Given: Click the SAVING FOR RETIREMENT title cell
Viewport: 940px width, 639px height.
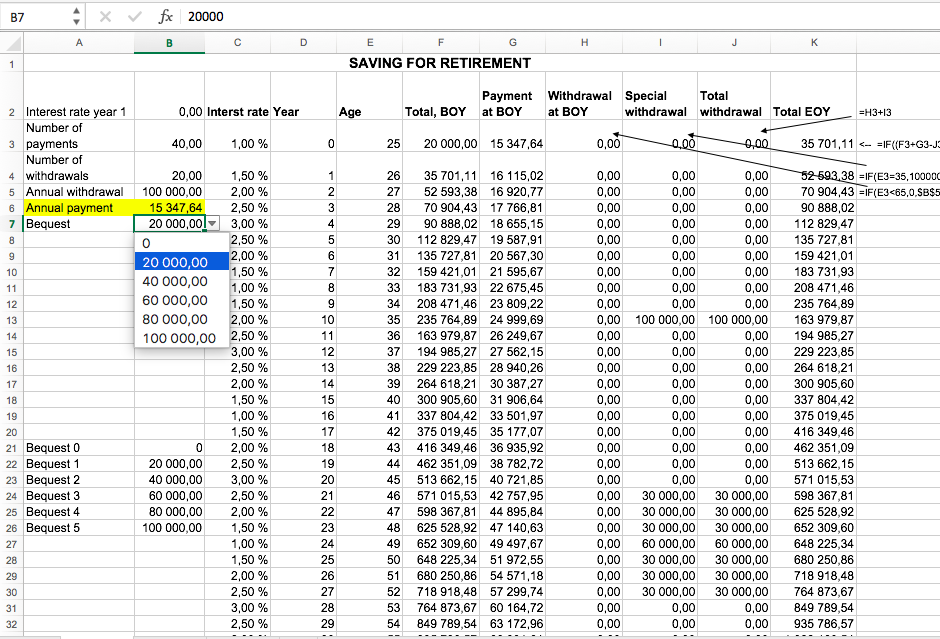Looking at the screenshot, I should click(x=440, y=64).
